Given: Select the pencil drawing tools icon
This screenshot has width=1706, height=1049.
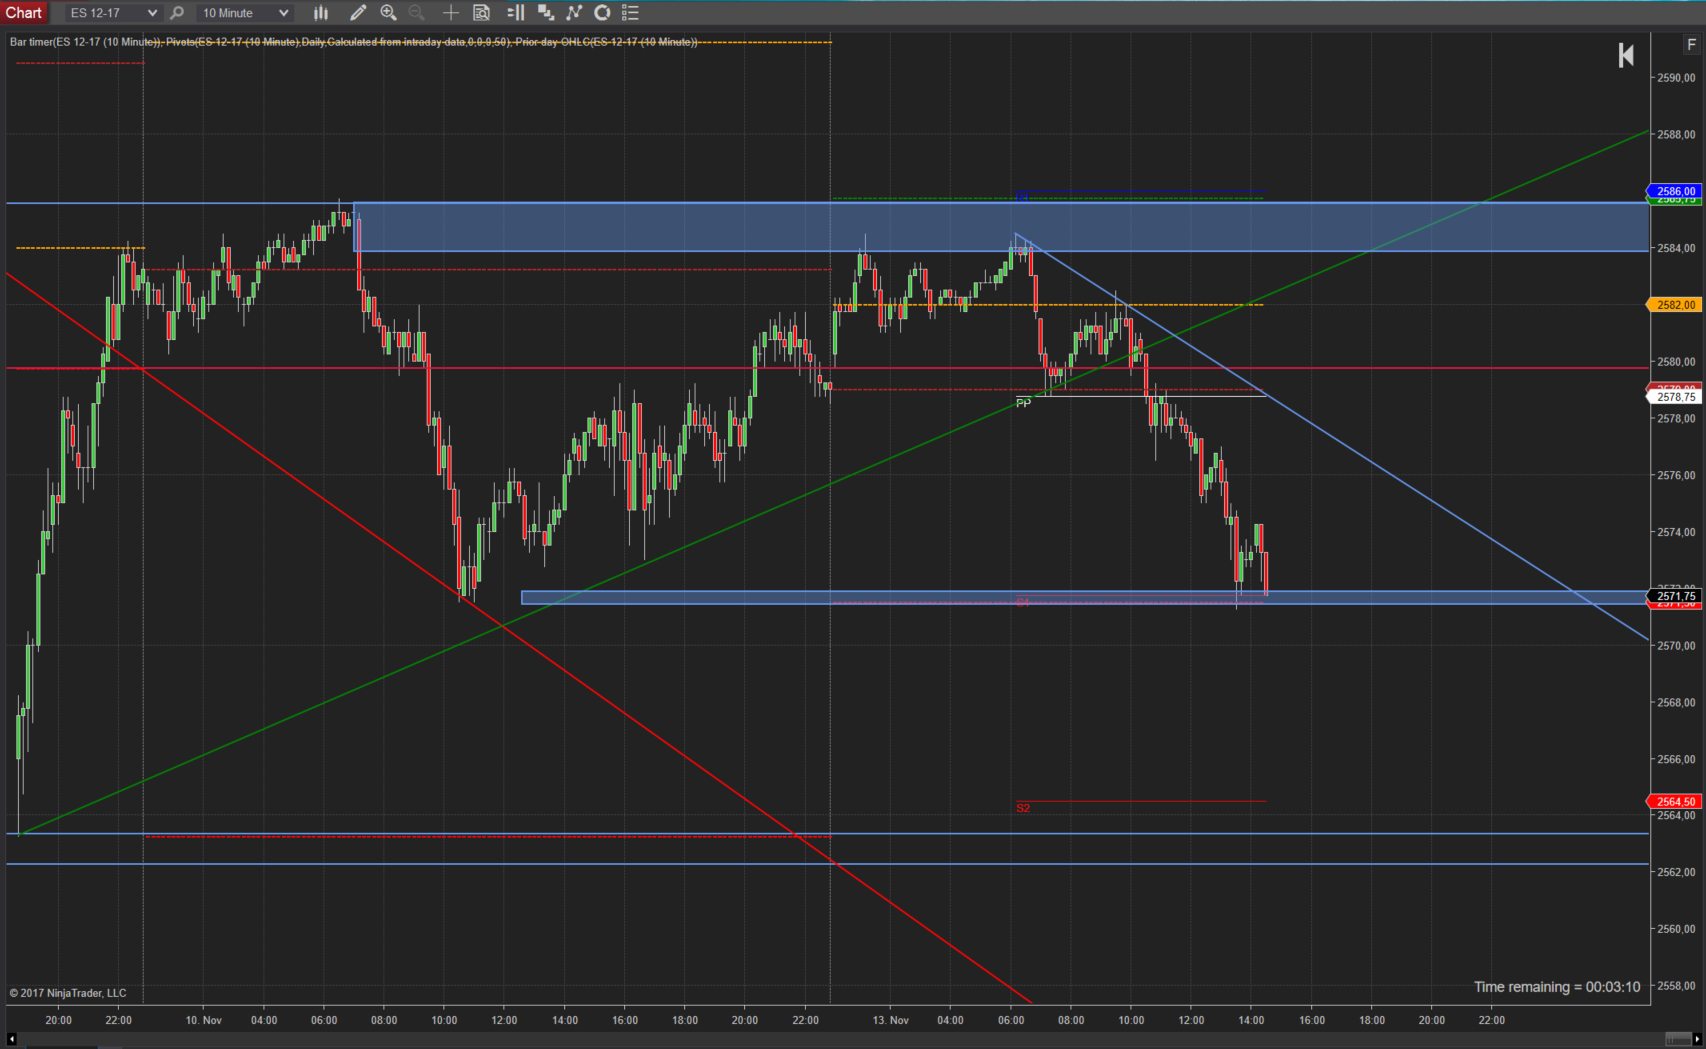Looking at the screenshot, I should pyautogui.click(x=357, y=13).
